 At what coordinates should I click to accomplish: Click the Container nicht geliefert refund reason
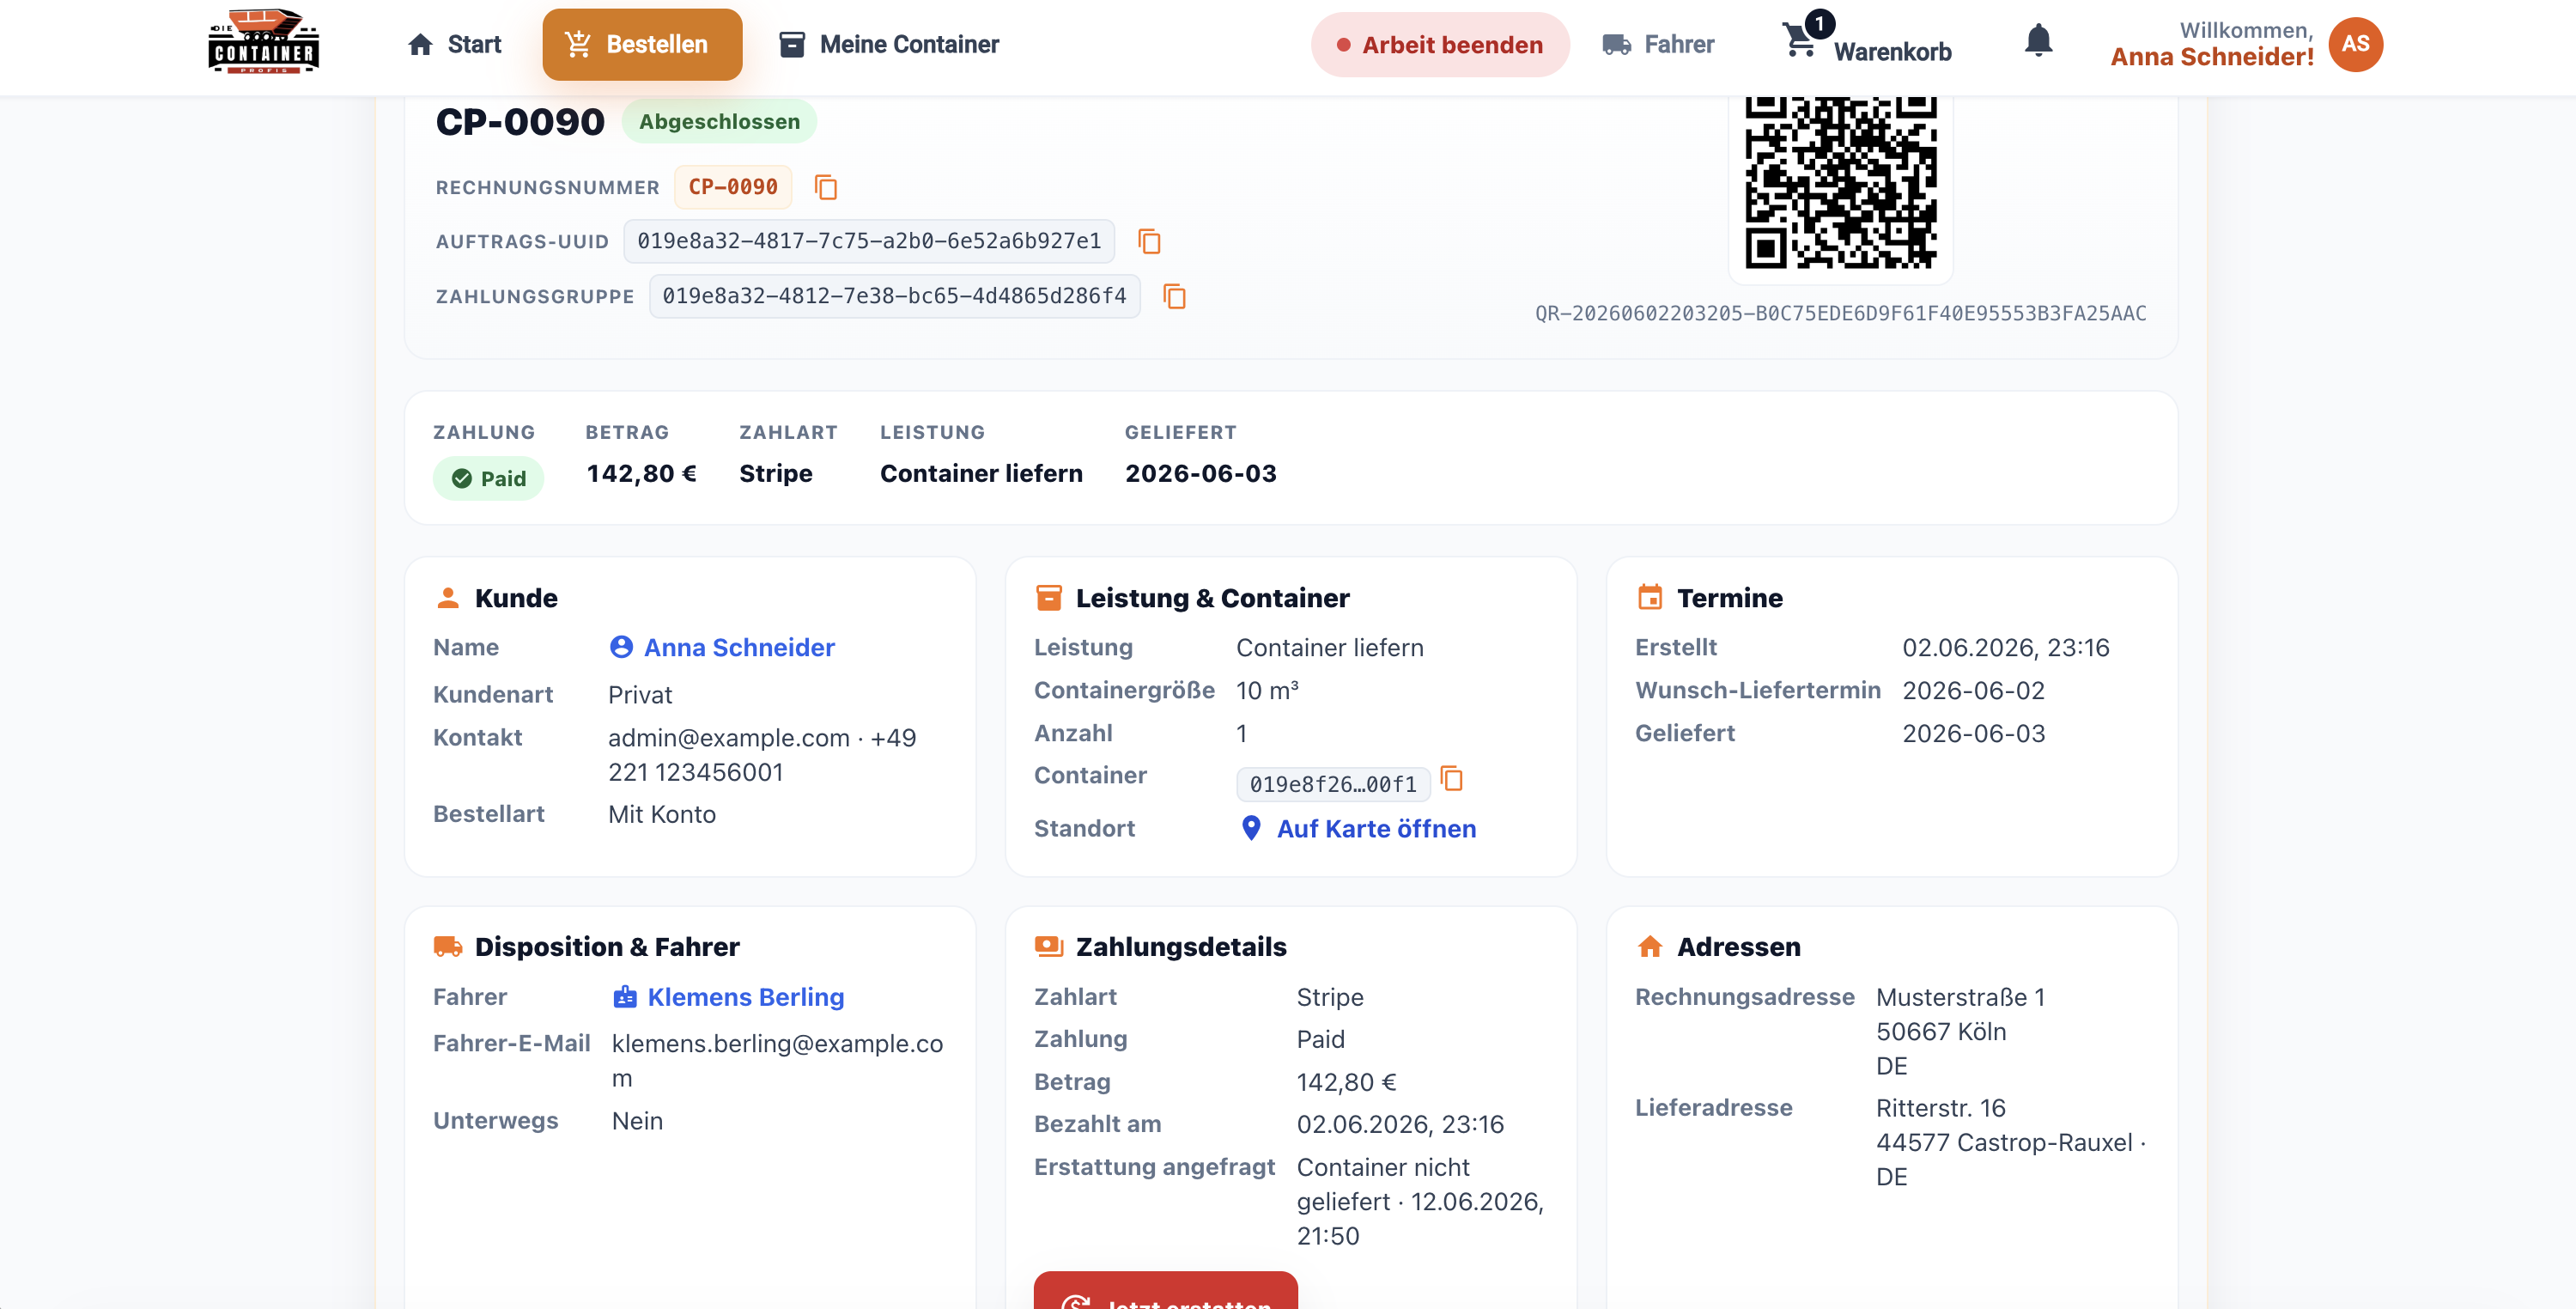click(x=1421, y=1201)
